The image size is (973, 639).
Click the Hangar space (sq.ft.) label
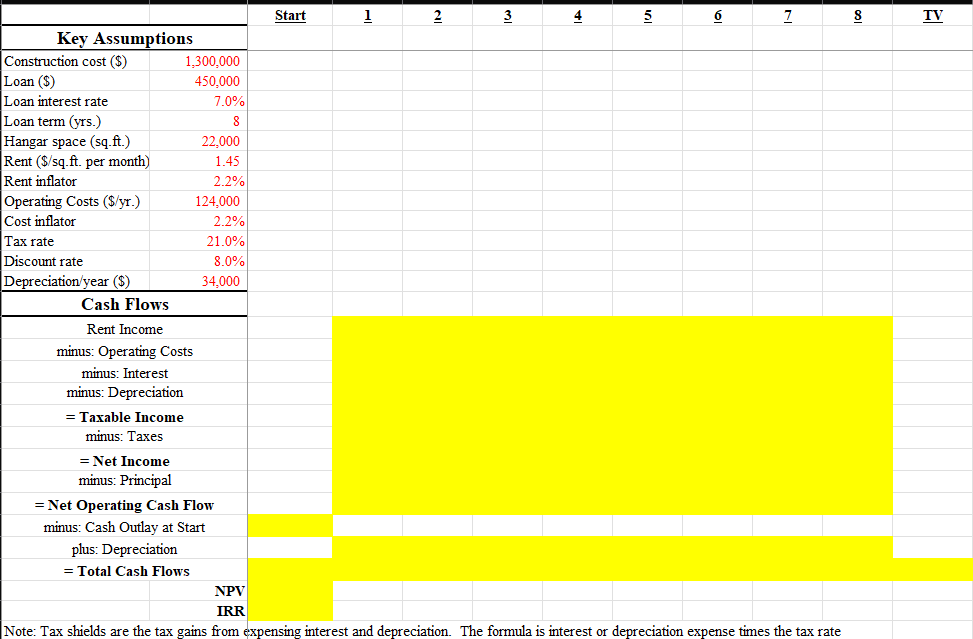coord(67,141)
